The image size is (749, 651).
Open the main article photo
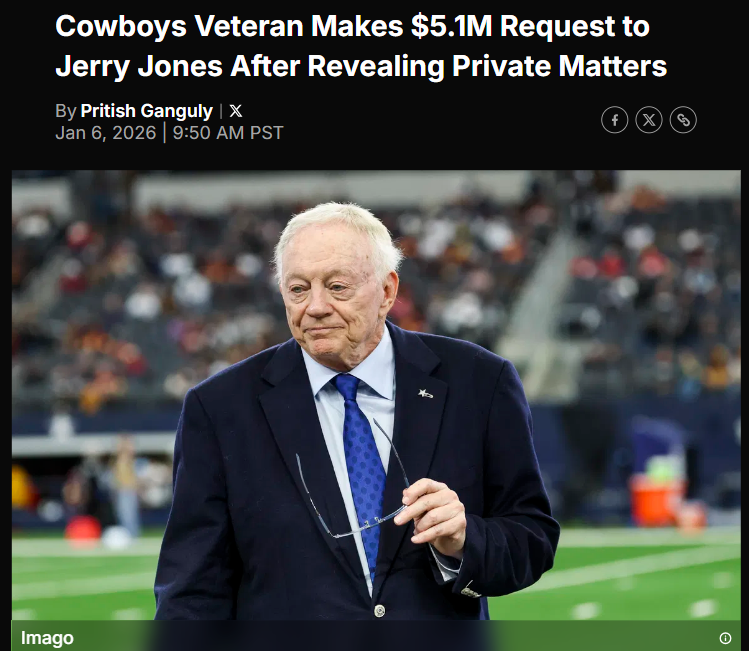point(376,395)
